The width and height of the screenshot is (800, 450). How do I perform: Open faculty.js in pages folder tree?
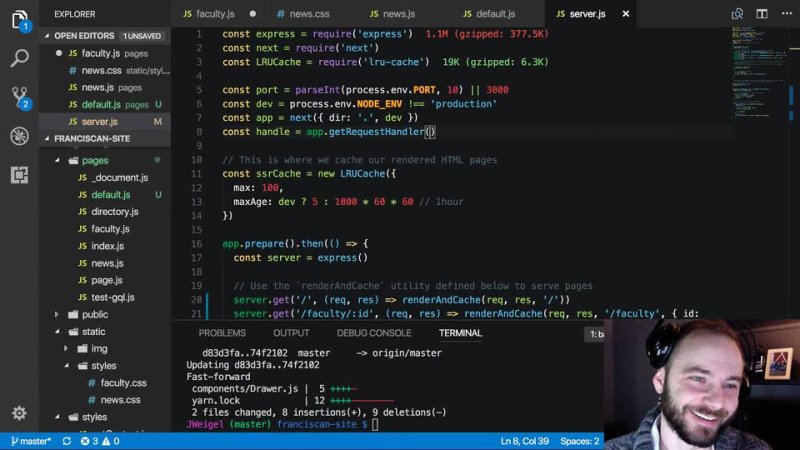[105, 229]
